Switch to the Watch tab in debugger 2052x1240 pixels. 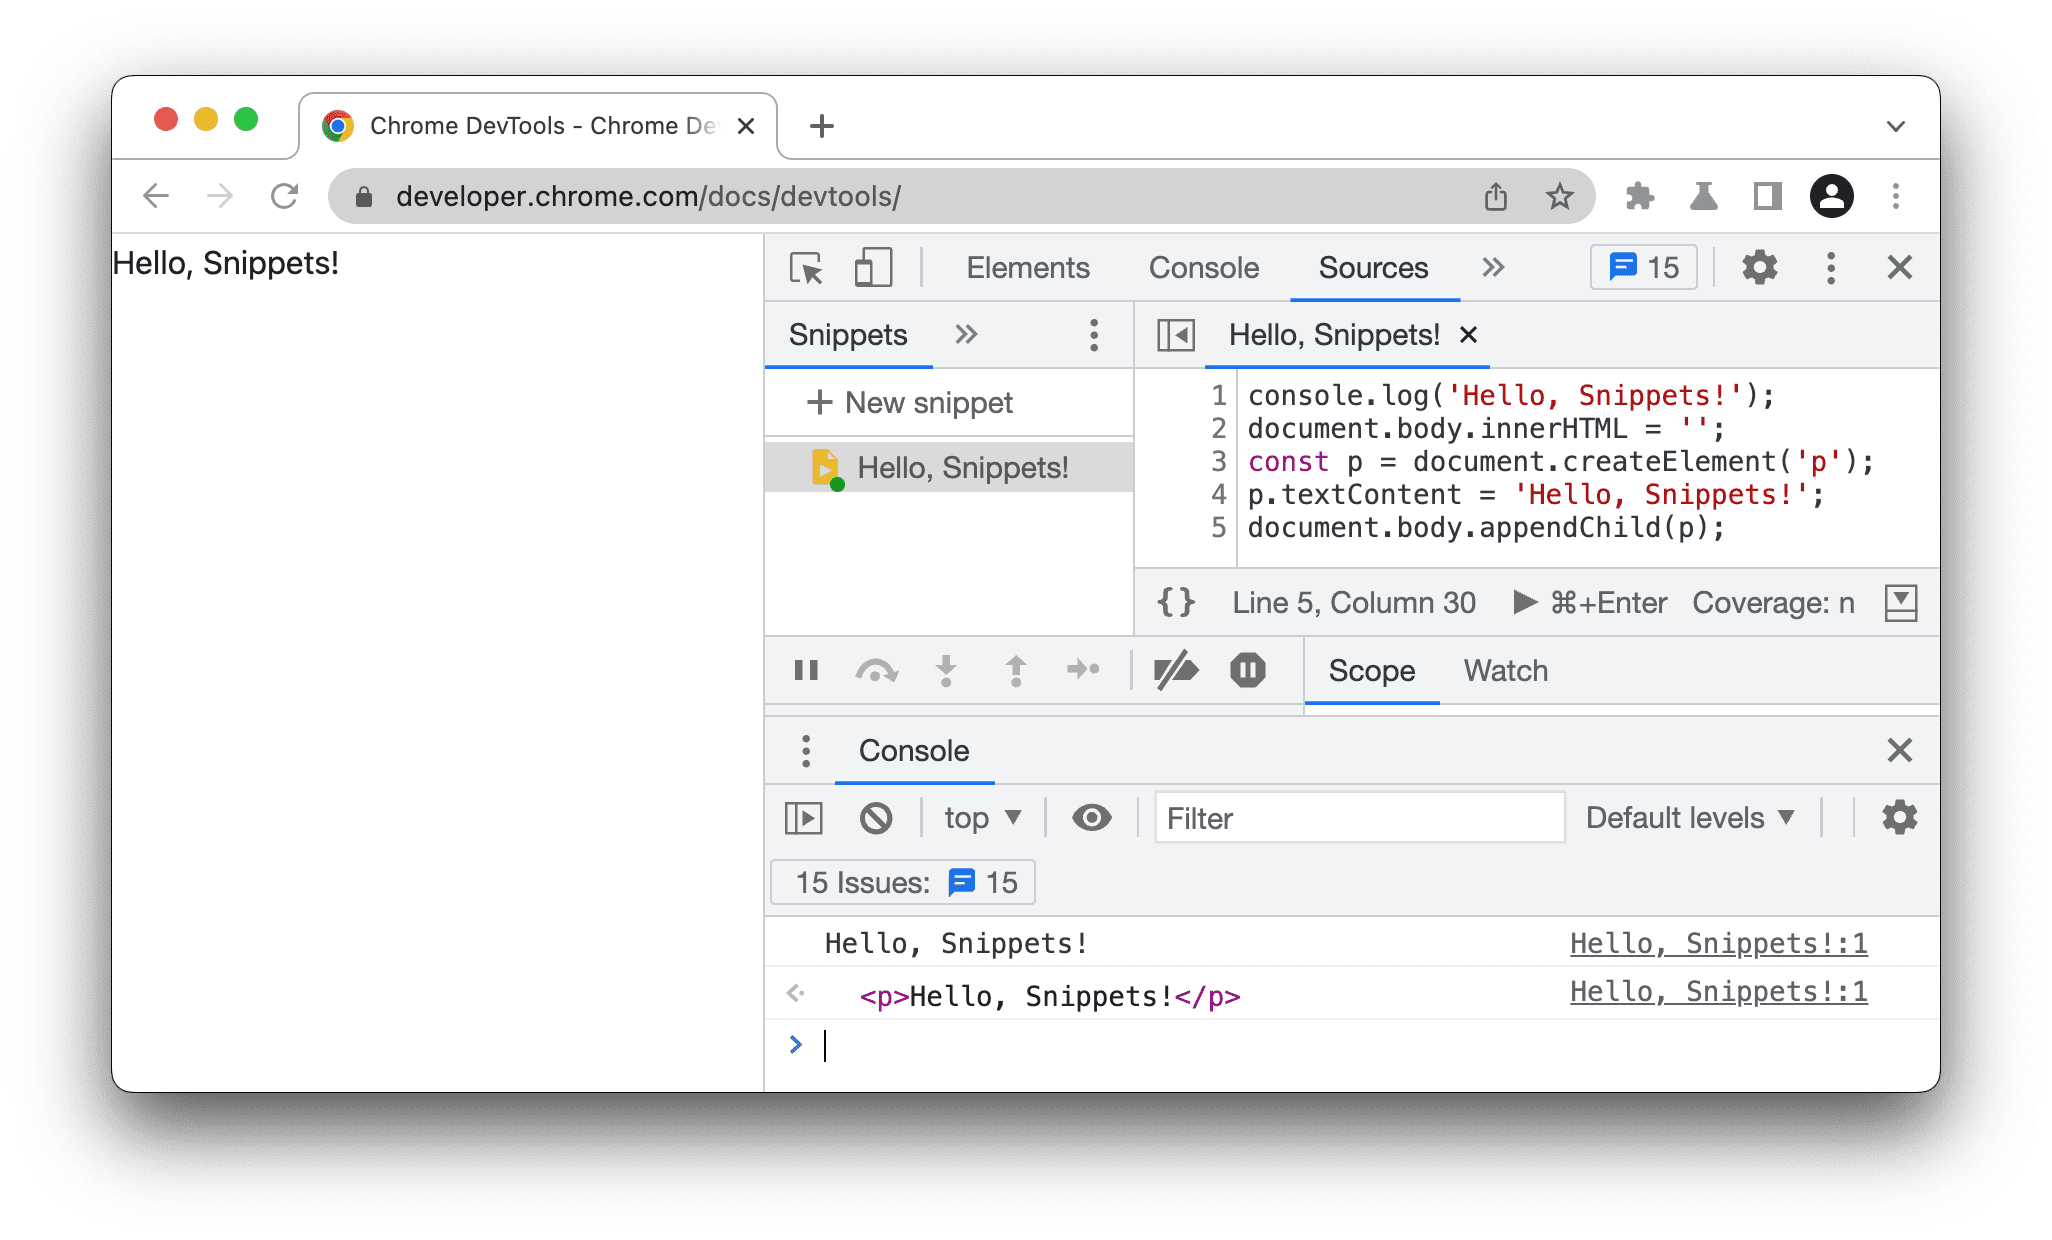(x=1502, y=671)
